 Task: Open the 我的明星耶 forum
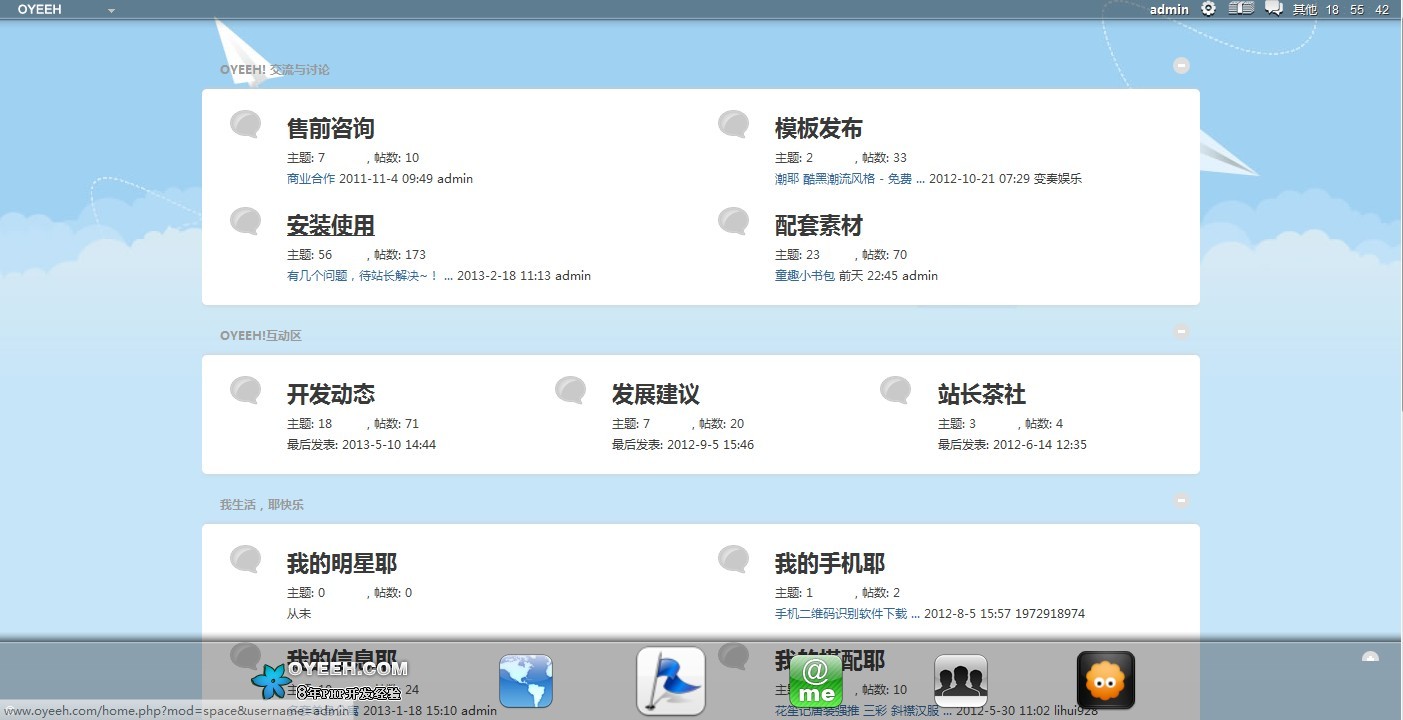(341, 563)
